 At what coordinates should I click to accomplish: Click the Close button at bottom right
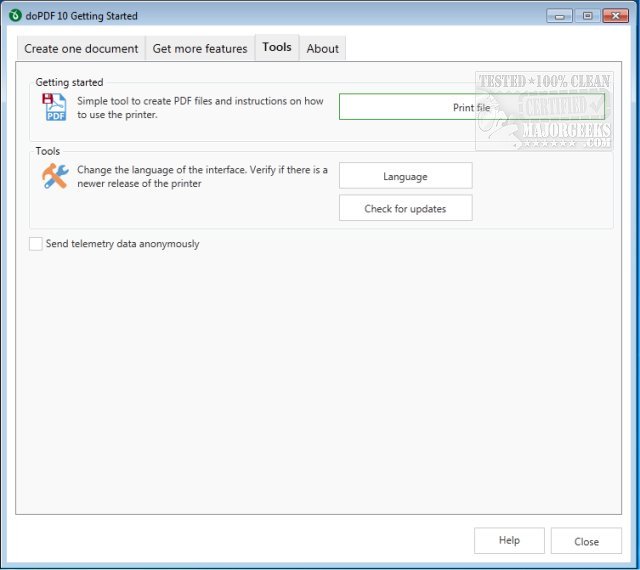(586, 541)
